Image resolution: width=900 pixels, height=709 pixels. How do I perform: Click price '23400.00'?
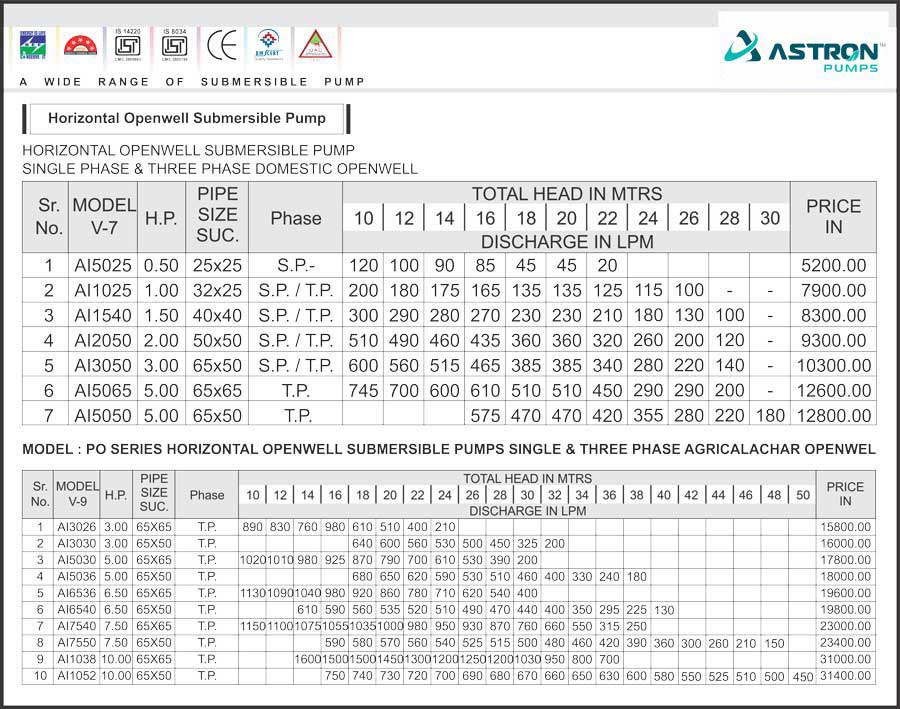click(845, 643)
